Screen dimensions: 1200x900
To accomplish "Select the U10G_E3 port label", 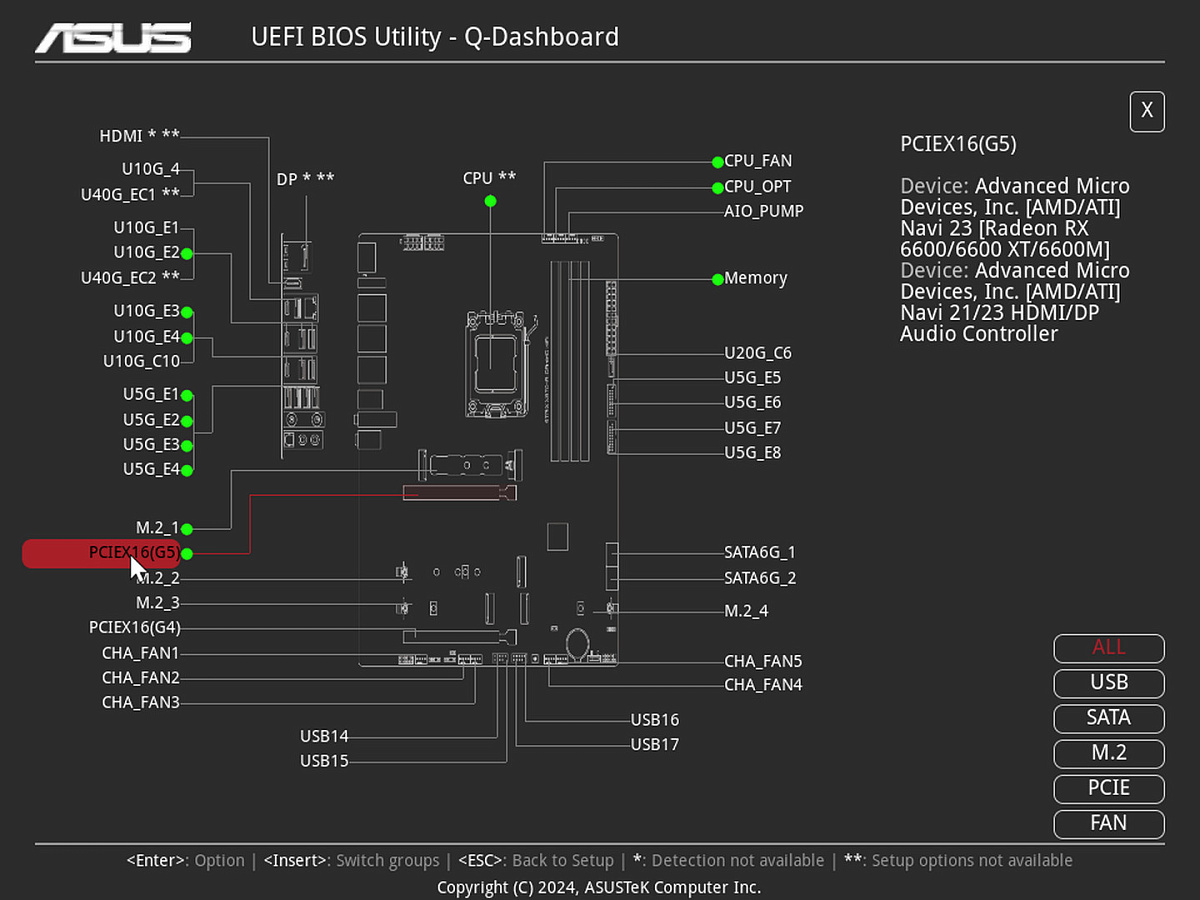I will pos(146,311).
